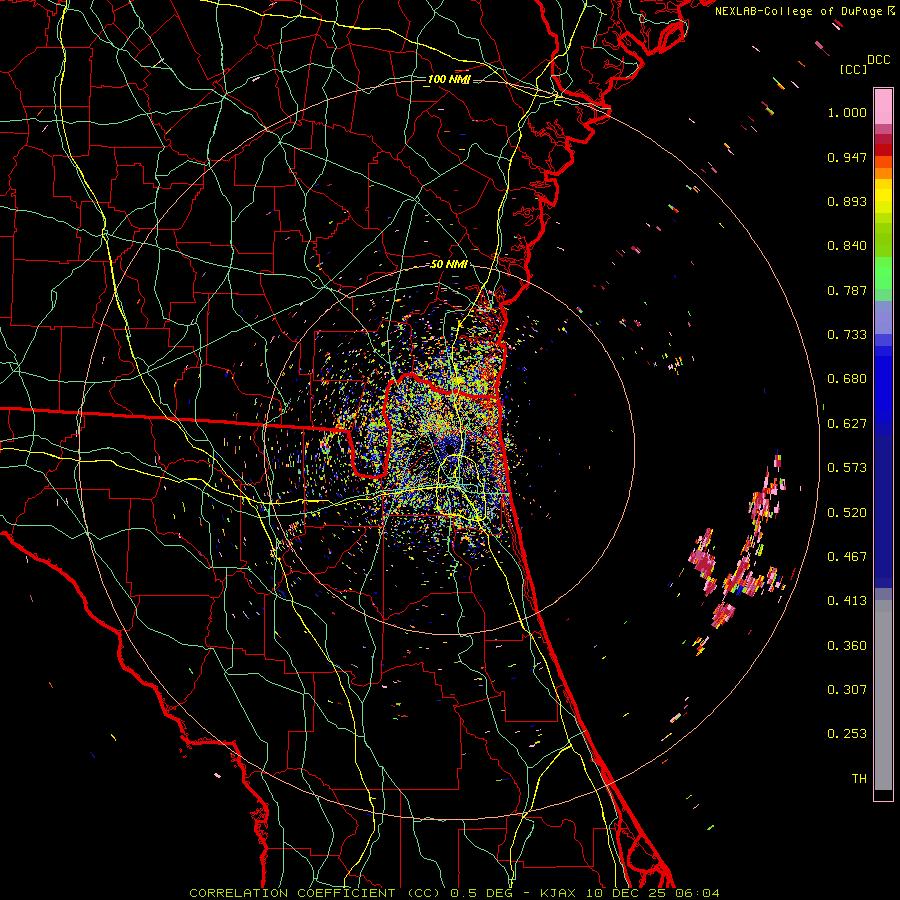
Task: Select the 0.520 legend value
Action: click(847, 513)
